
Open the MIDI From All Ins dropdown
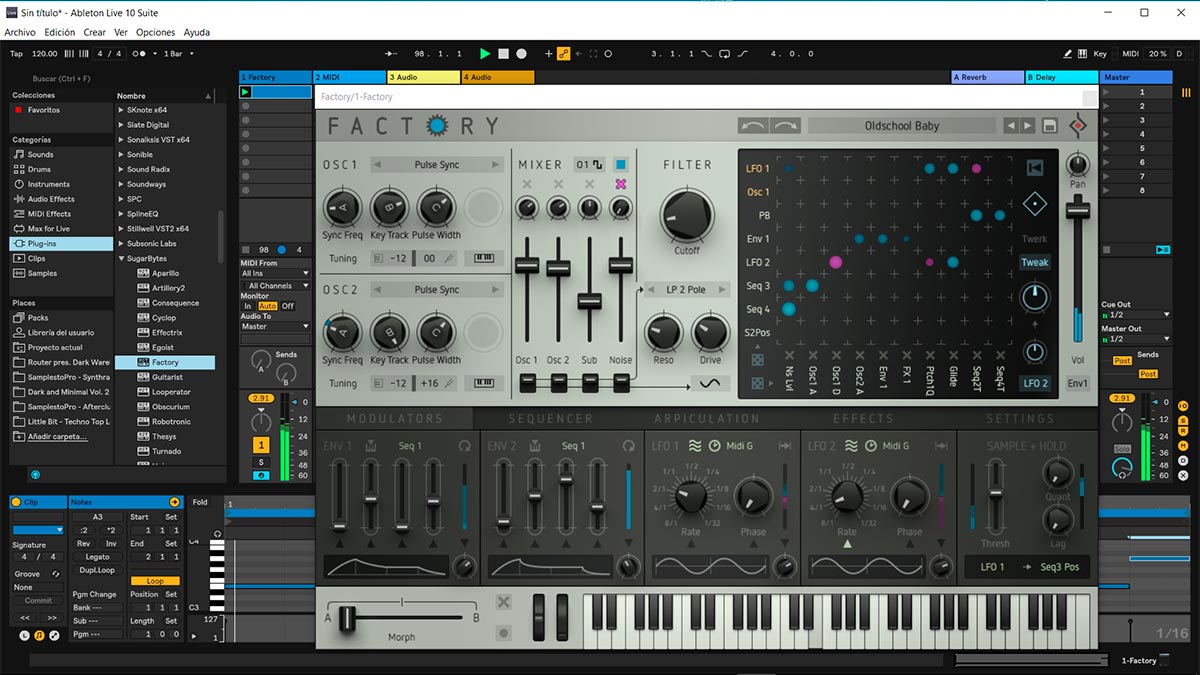pyautogui.click(x=276, y=273)
